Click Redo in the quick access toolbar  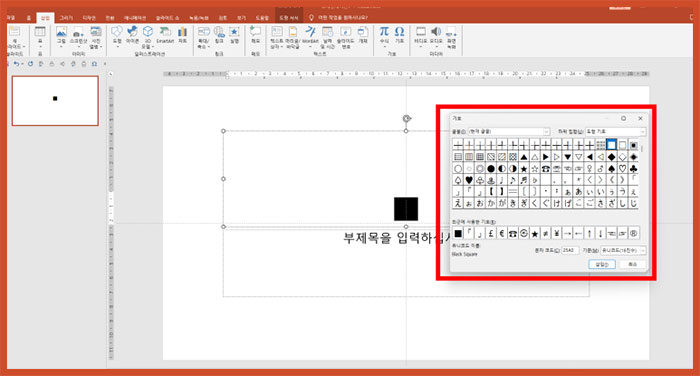[x=30, y=64]
